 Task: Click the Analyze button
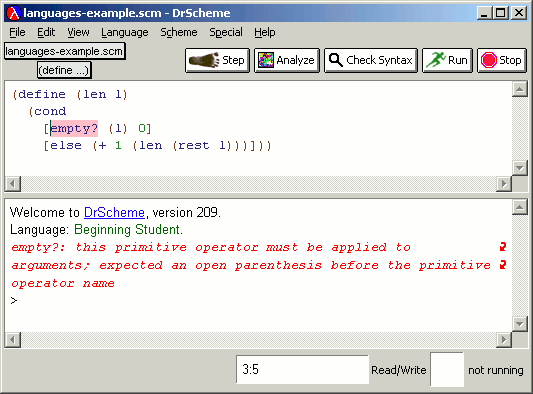click(287, 60)
